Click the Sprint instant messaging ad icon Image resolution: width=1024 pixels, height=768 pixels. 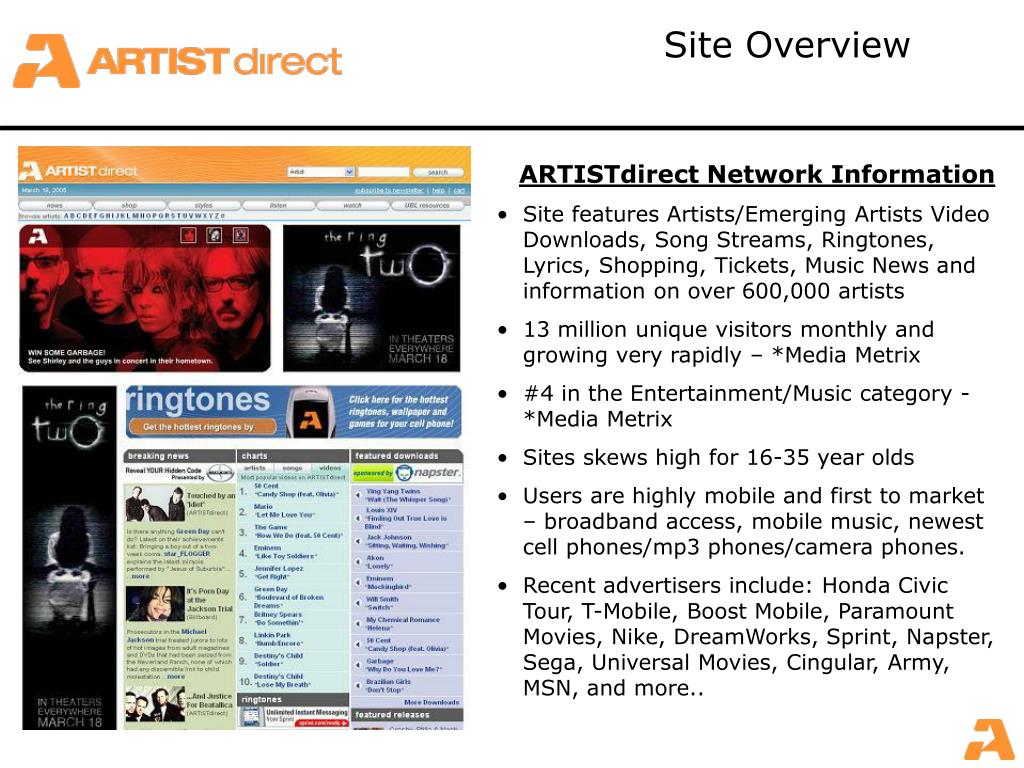[x=251, y=716]
